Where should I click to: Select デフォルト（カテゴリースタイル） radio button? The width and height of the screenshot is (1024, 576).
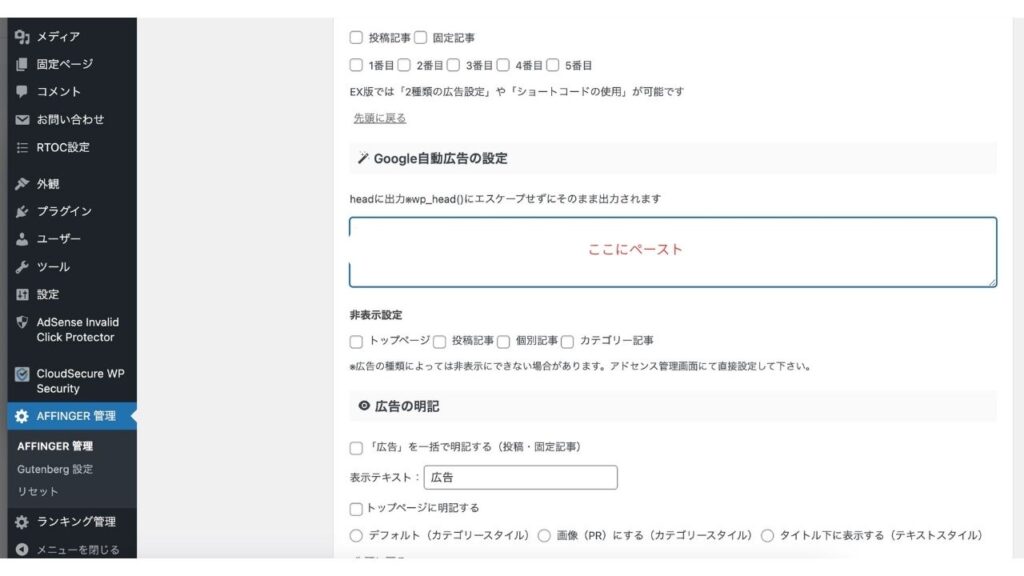click(356, 536)
